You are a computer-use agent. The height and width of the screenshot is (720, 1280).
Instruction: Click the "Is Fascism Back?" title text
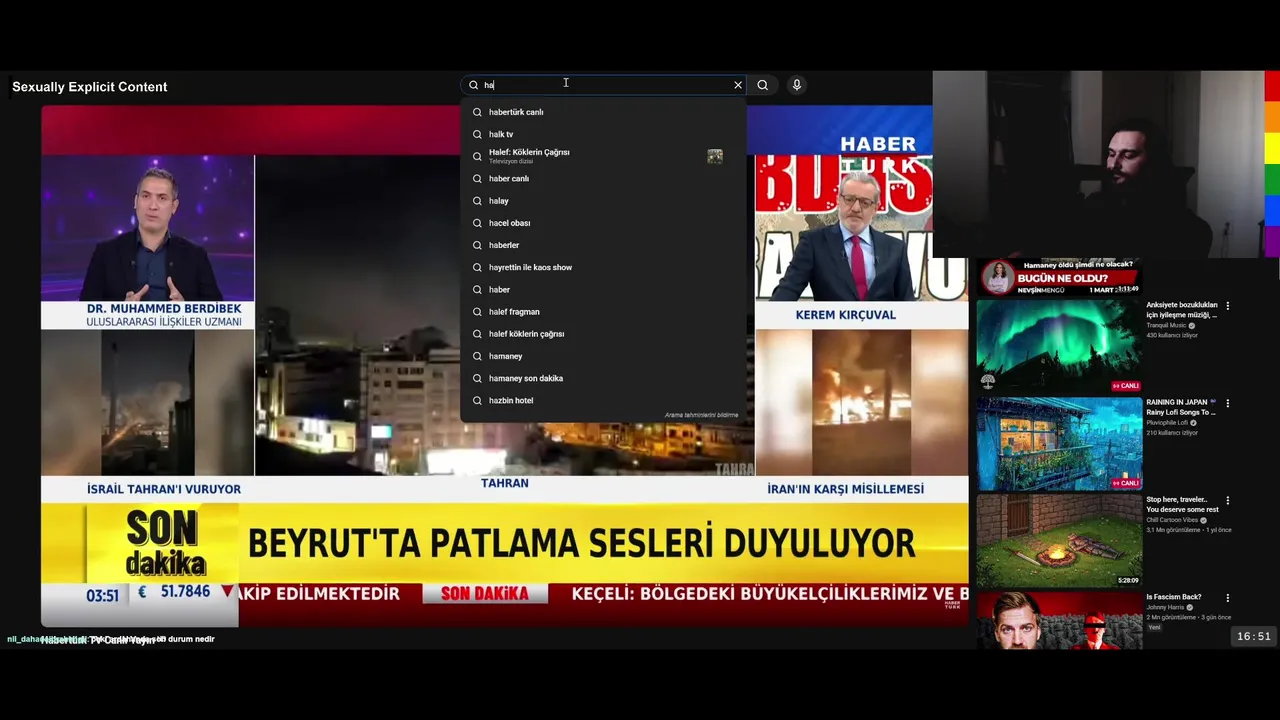point(1174,597)
